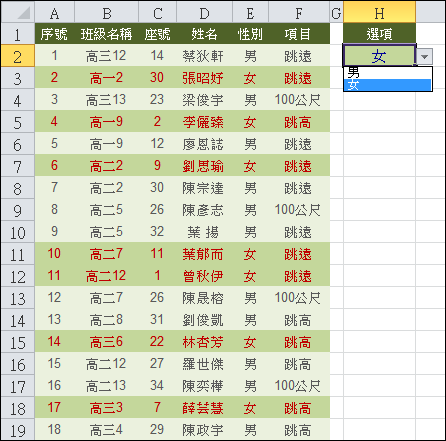This screenshot has width=446, height=441.
Task: Select the name cell 梁俊宇
Action: (x=204, y=100)
